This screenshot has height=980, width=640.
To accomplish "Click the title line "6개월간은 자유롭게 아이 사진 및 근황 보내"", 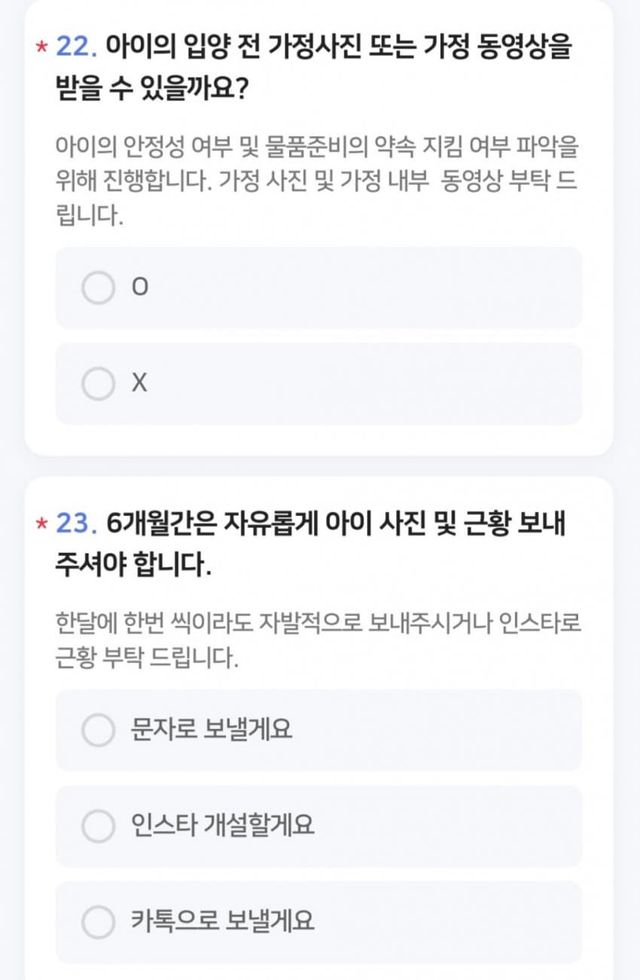I will [342, 524].
